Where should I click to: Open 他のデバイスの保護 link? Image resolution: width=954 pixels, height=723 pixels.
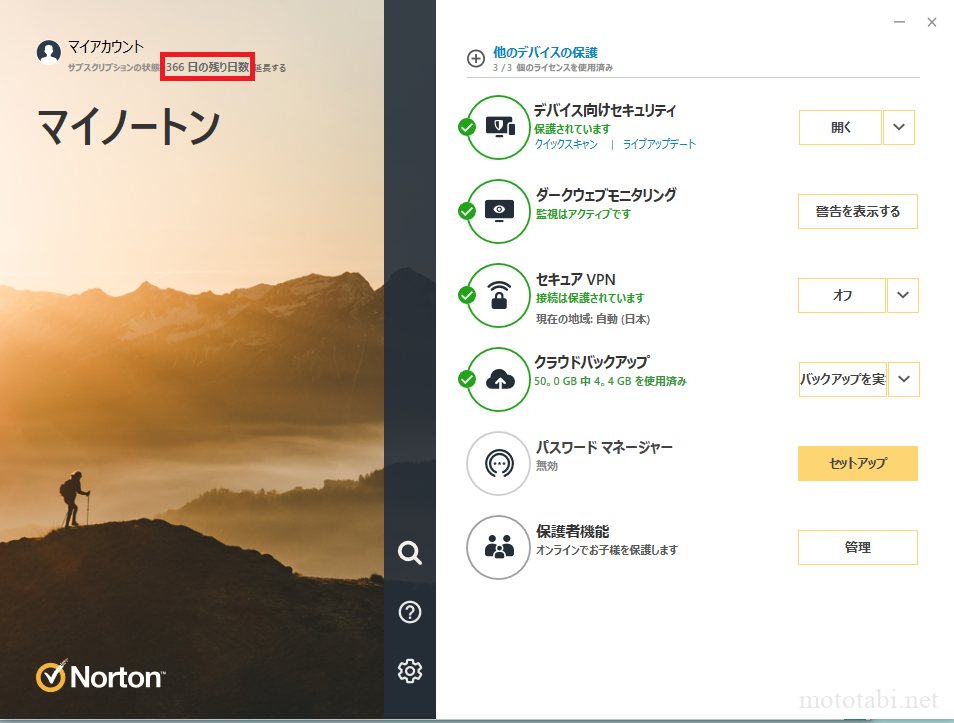pyautogui.click(x=545, y=52)
